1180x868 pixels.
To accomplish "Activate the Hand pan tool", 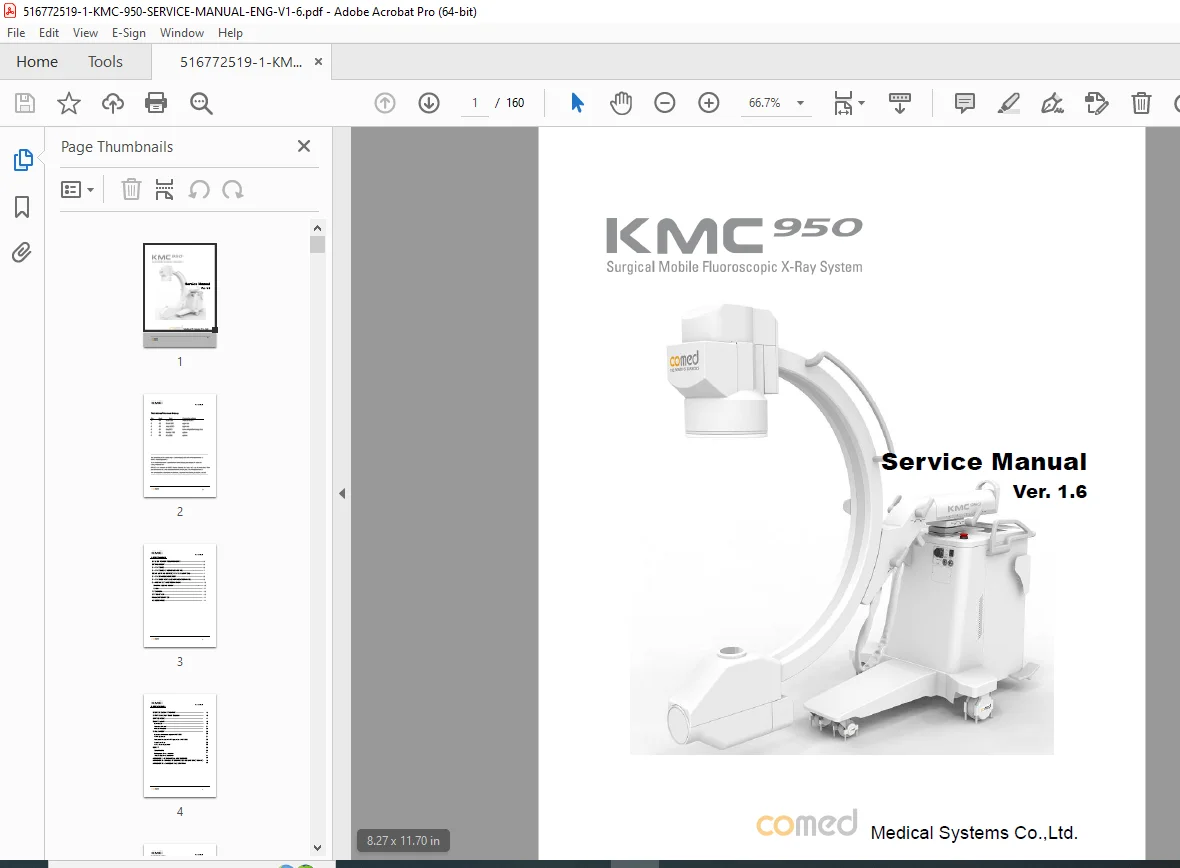I will (x=621, y=103).
